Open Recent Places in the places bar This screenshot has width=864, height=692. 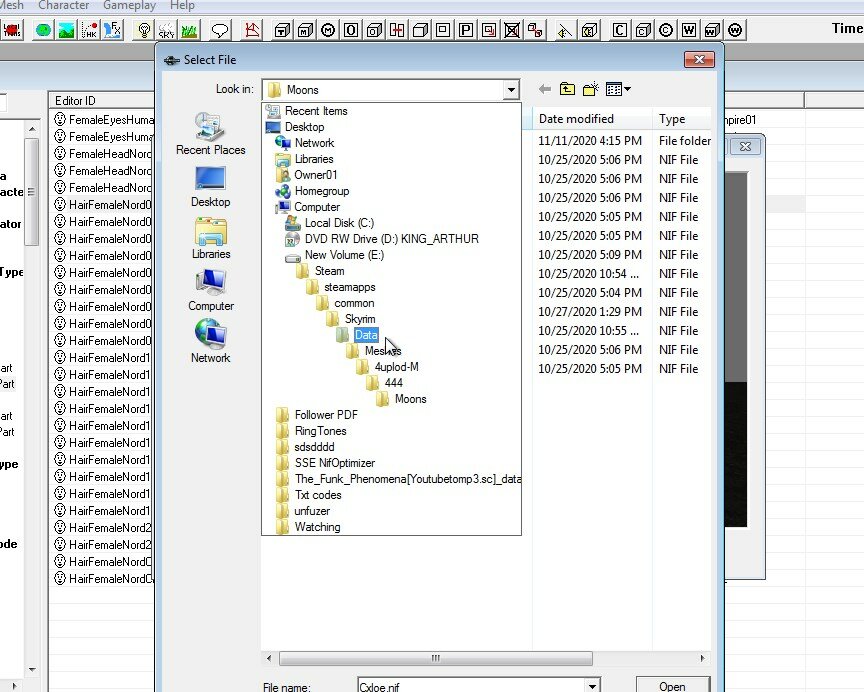coord(210,134)
